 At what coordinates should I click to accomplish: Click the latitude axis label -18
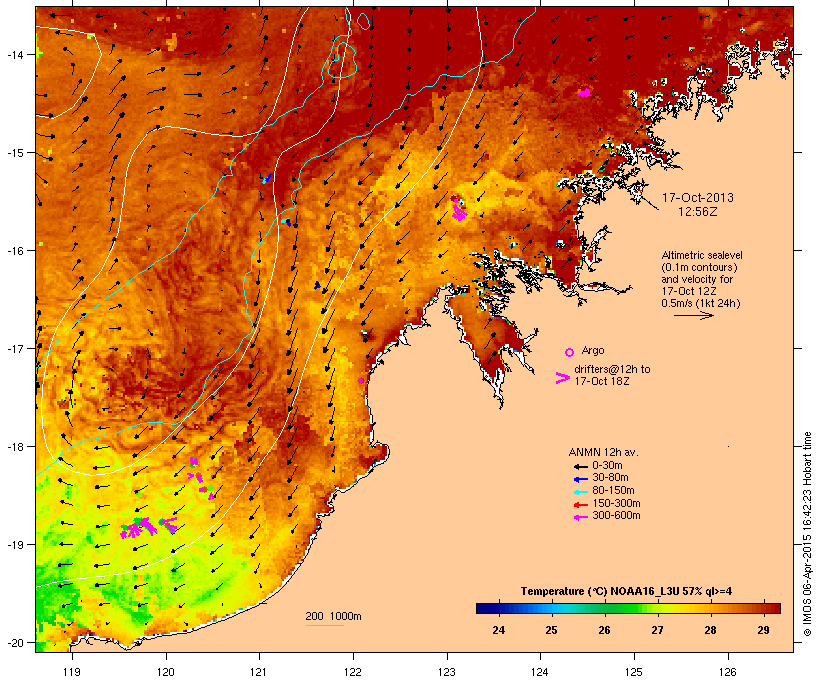click(x=14, y=446)
